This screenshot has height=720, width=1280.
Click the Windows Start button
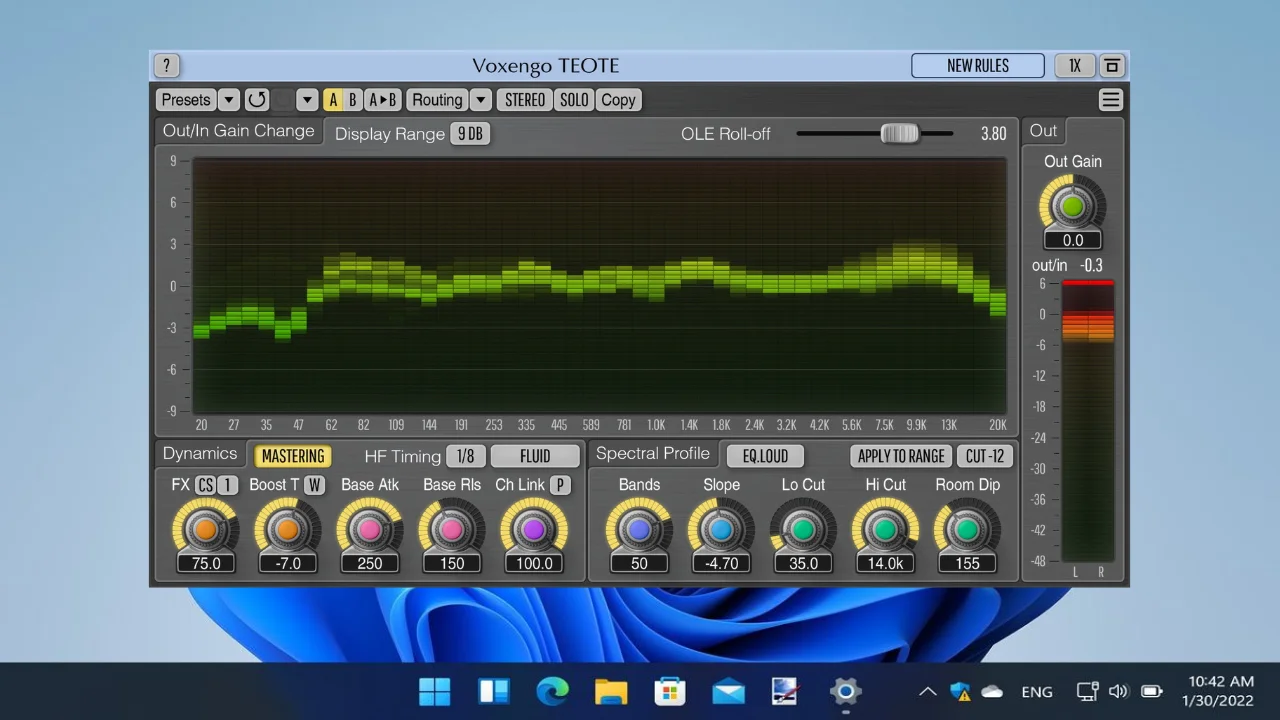click(x=435, y=691)
